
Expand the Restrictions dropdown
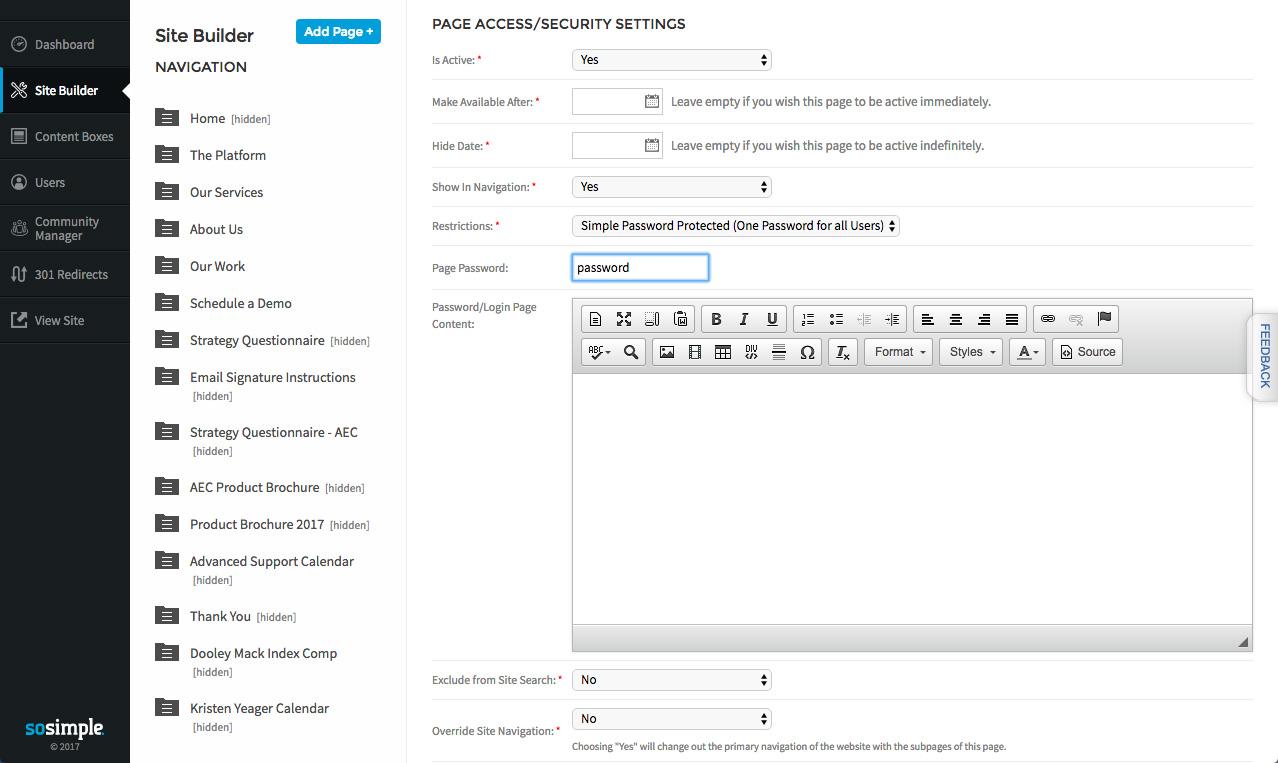735,226
